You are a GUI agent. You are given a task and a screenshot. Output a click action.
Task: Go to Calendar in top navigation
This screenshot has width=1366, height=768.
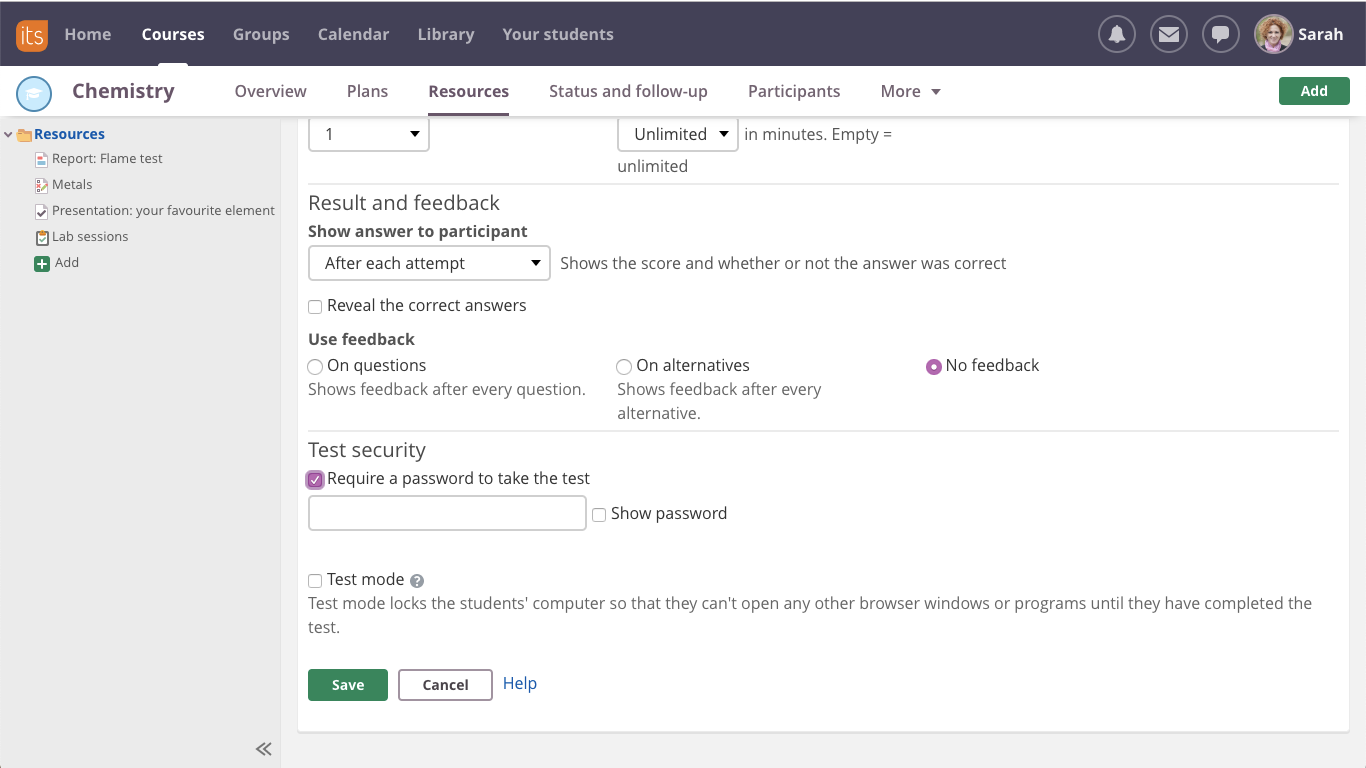353,34
